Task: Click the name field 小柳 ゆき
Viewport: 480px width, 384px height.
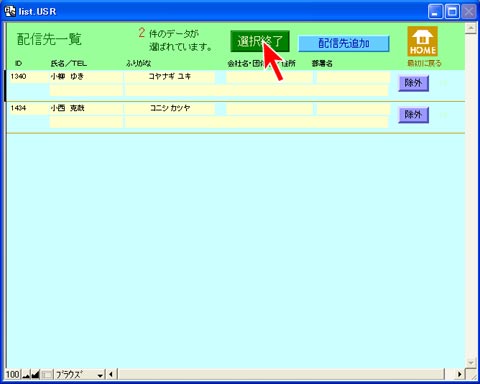Action: point(86,77)
